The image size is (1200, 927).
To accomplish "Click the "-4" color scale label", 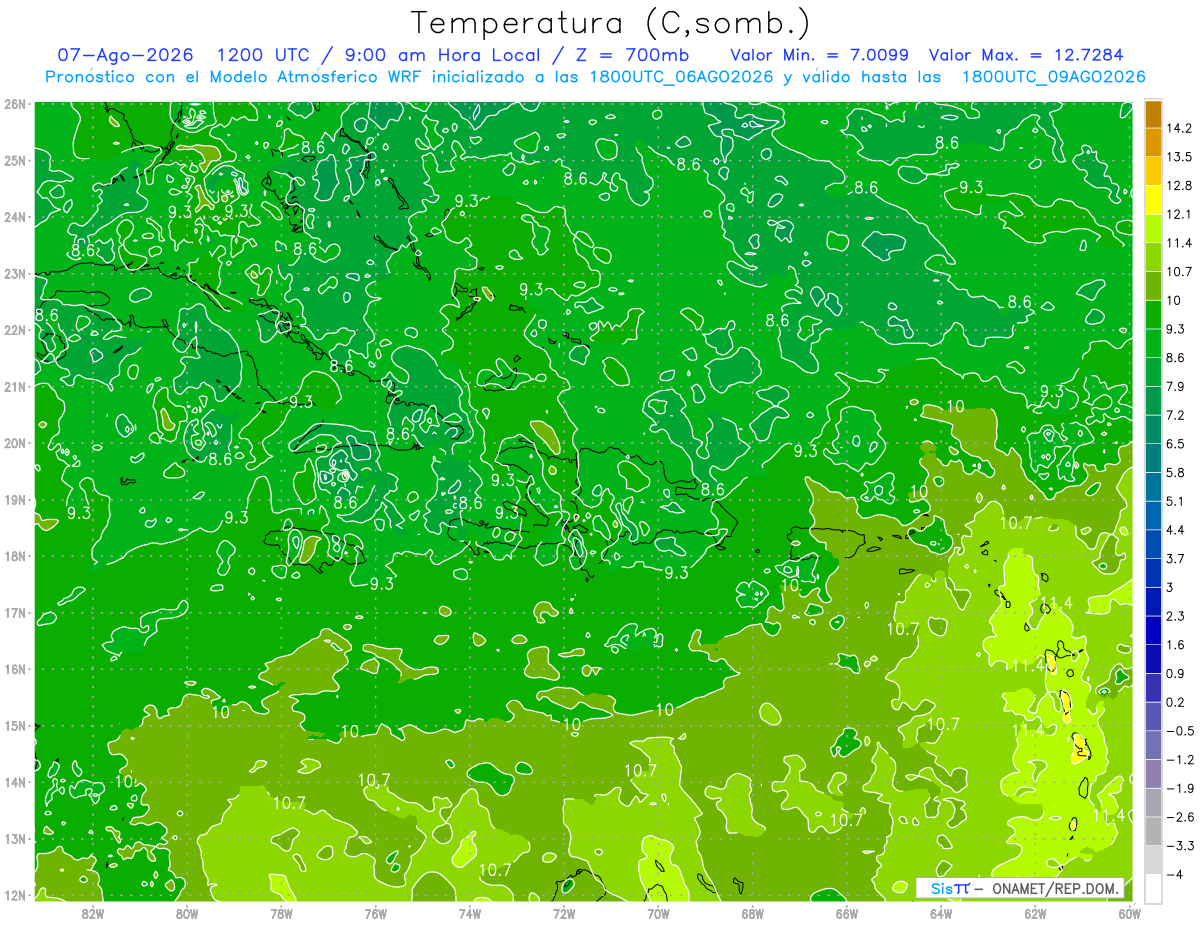I will pos(1175,874).
